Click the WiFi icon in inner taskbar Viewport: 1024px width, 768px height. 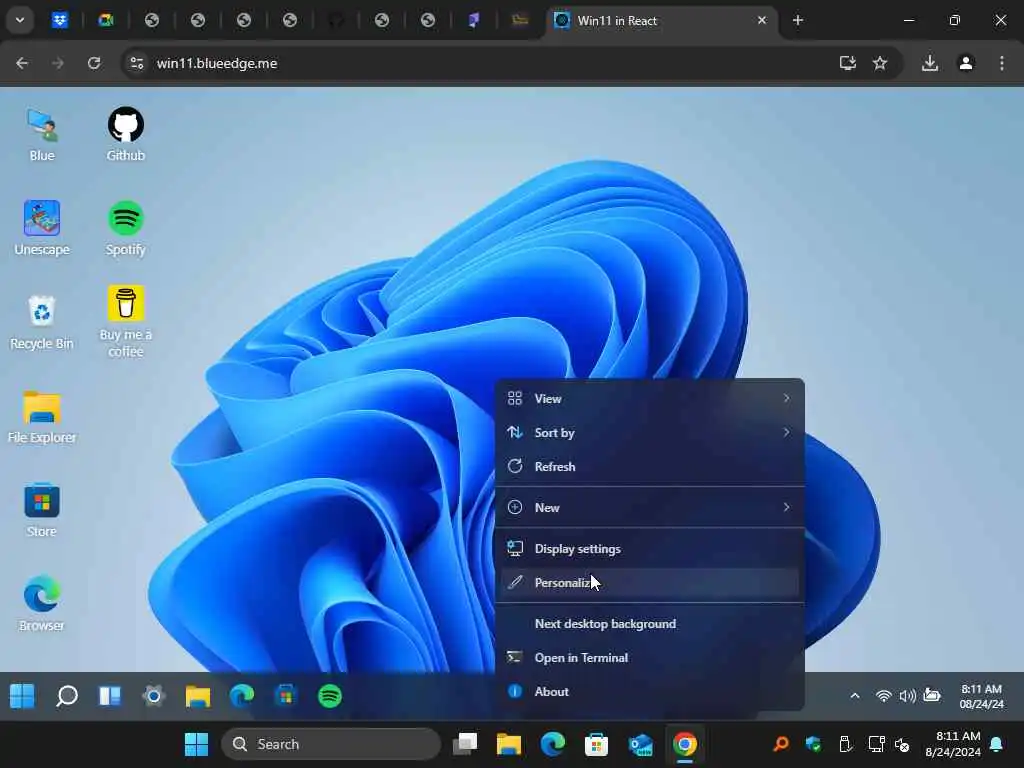click(x=884, y=696)
